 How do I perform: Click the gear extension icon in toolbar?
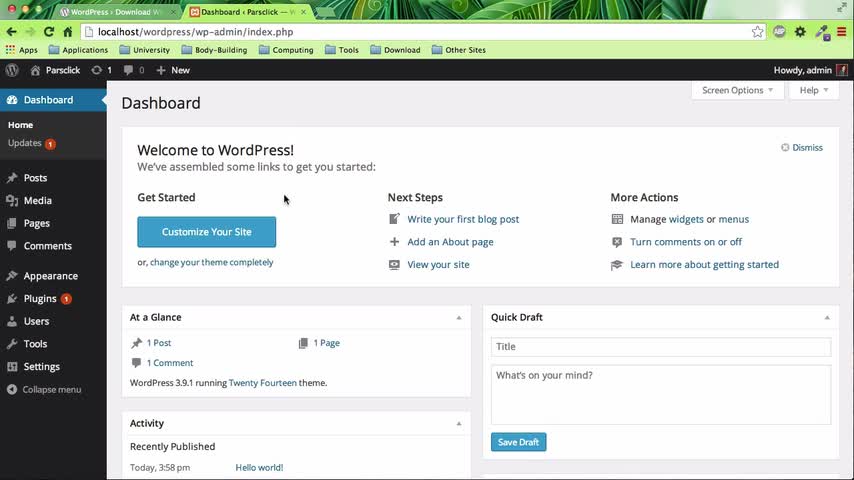(800, 32)
